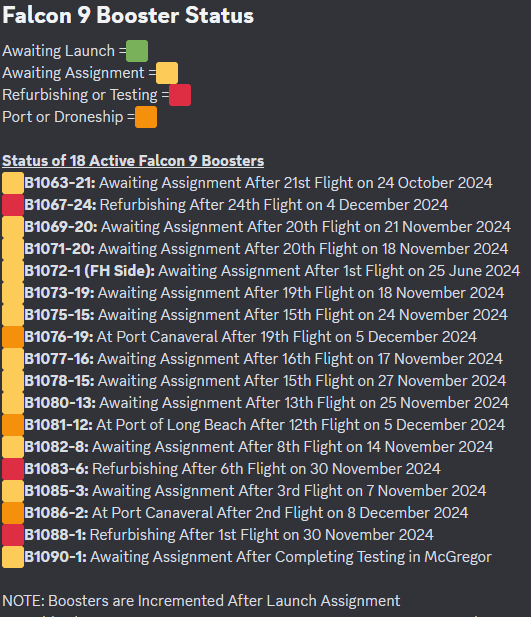531x617 pixels.
Task: Click the Status of 18 Active Falcon 9 Boosters heading
Action: (133, 161)
